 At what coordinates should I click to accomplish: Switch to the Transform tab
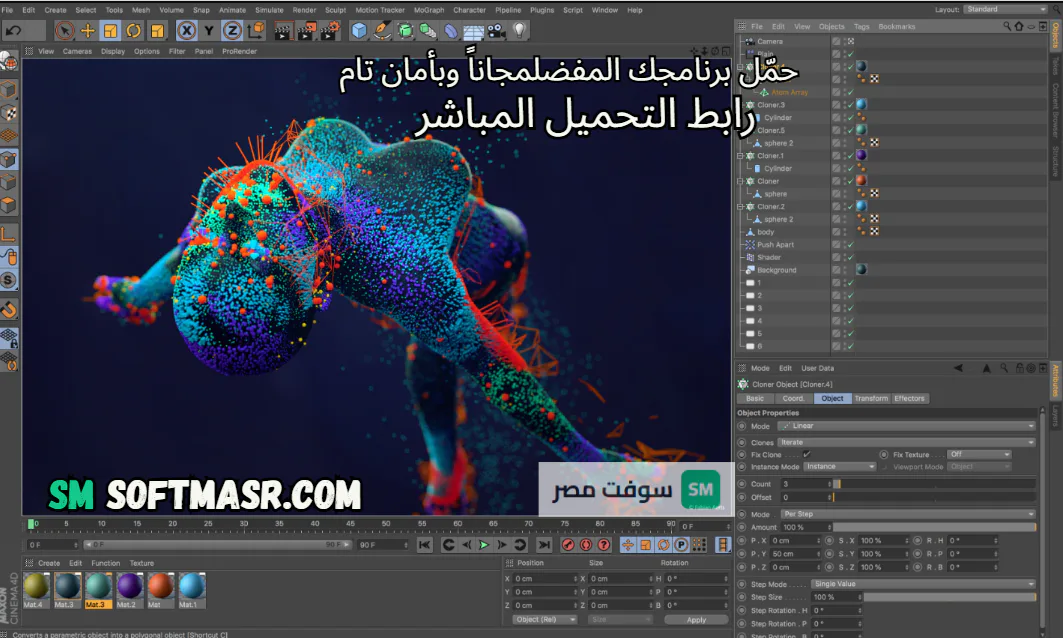(x=871, y=399)
